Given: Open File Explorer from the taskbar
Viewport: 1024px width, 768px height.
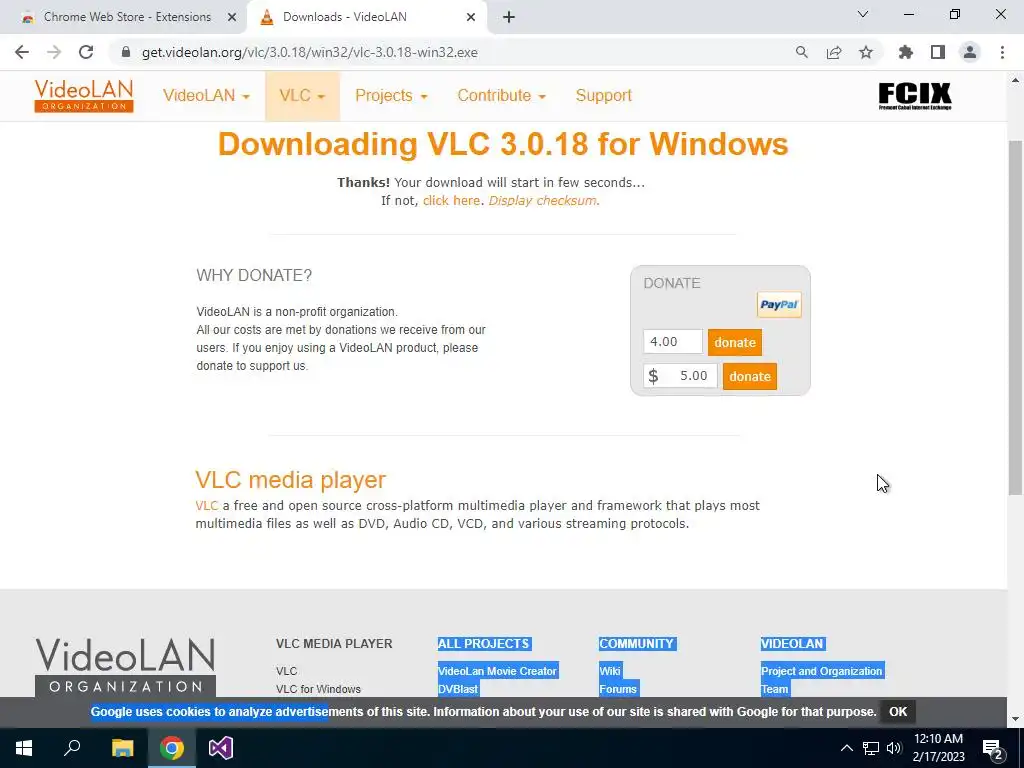Looking at the screenshot, I should [x=122, y=748].
